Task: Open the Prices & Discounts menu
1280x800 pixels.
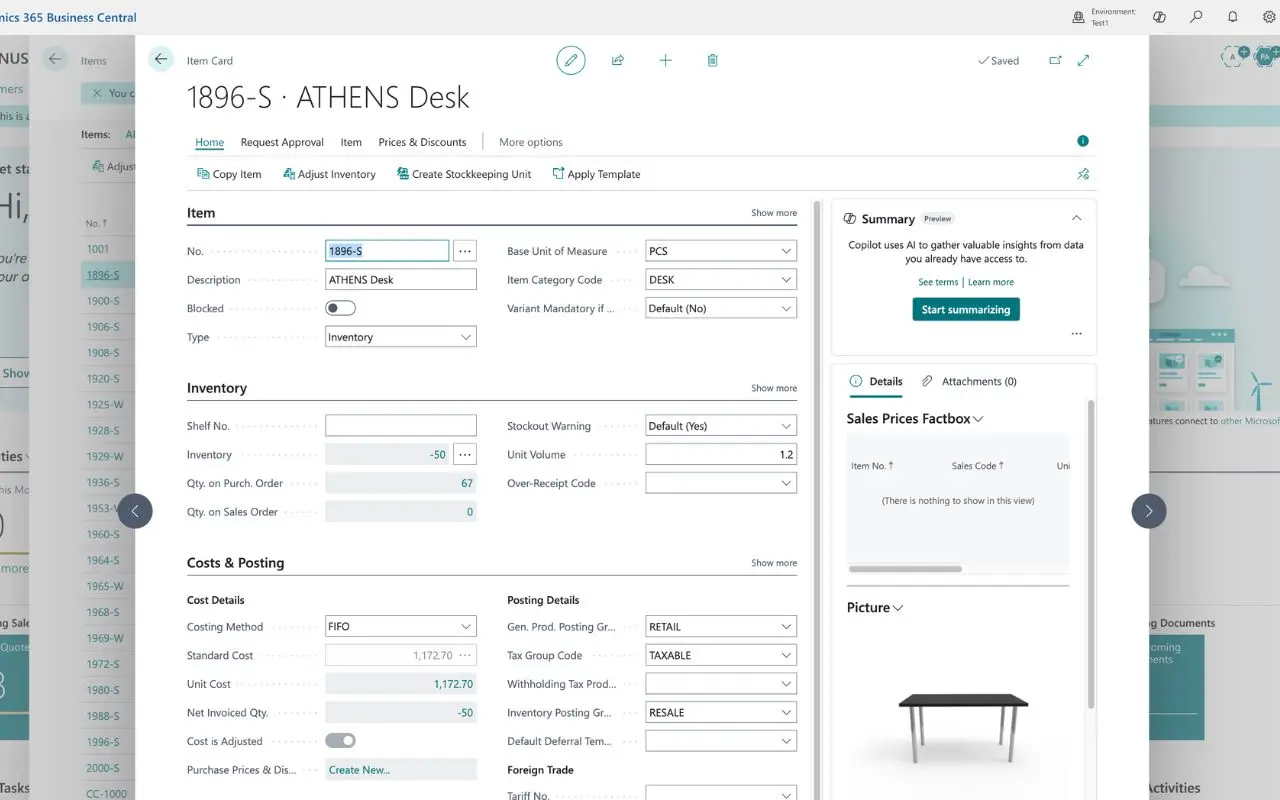Action: pyautogui.click(x=422, y=142)
